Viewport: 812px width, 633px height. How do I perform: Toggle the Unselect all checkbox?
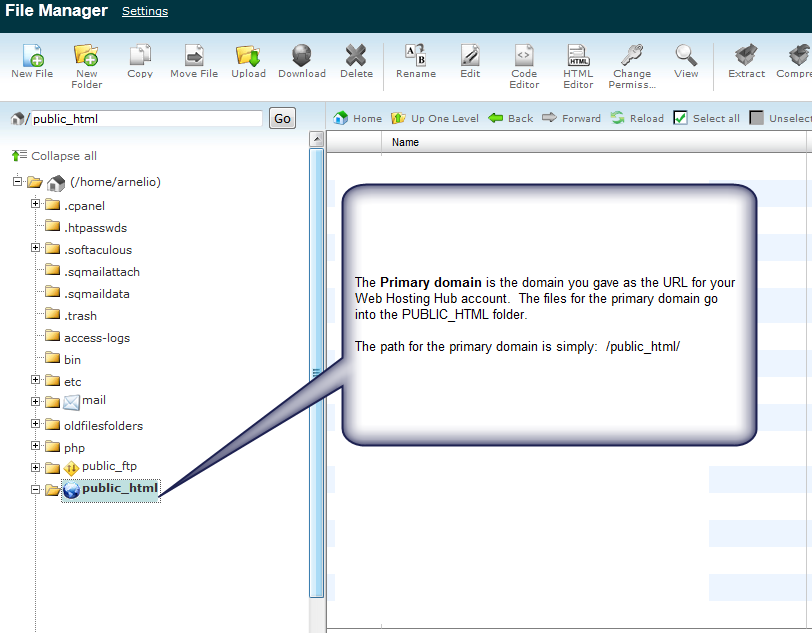(x=757, y=118)
